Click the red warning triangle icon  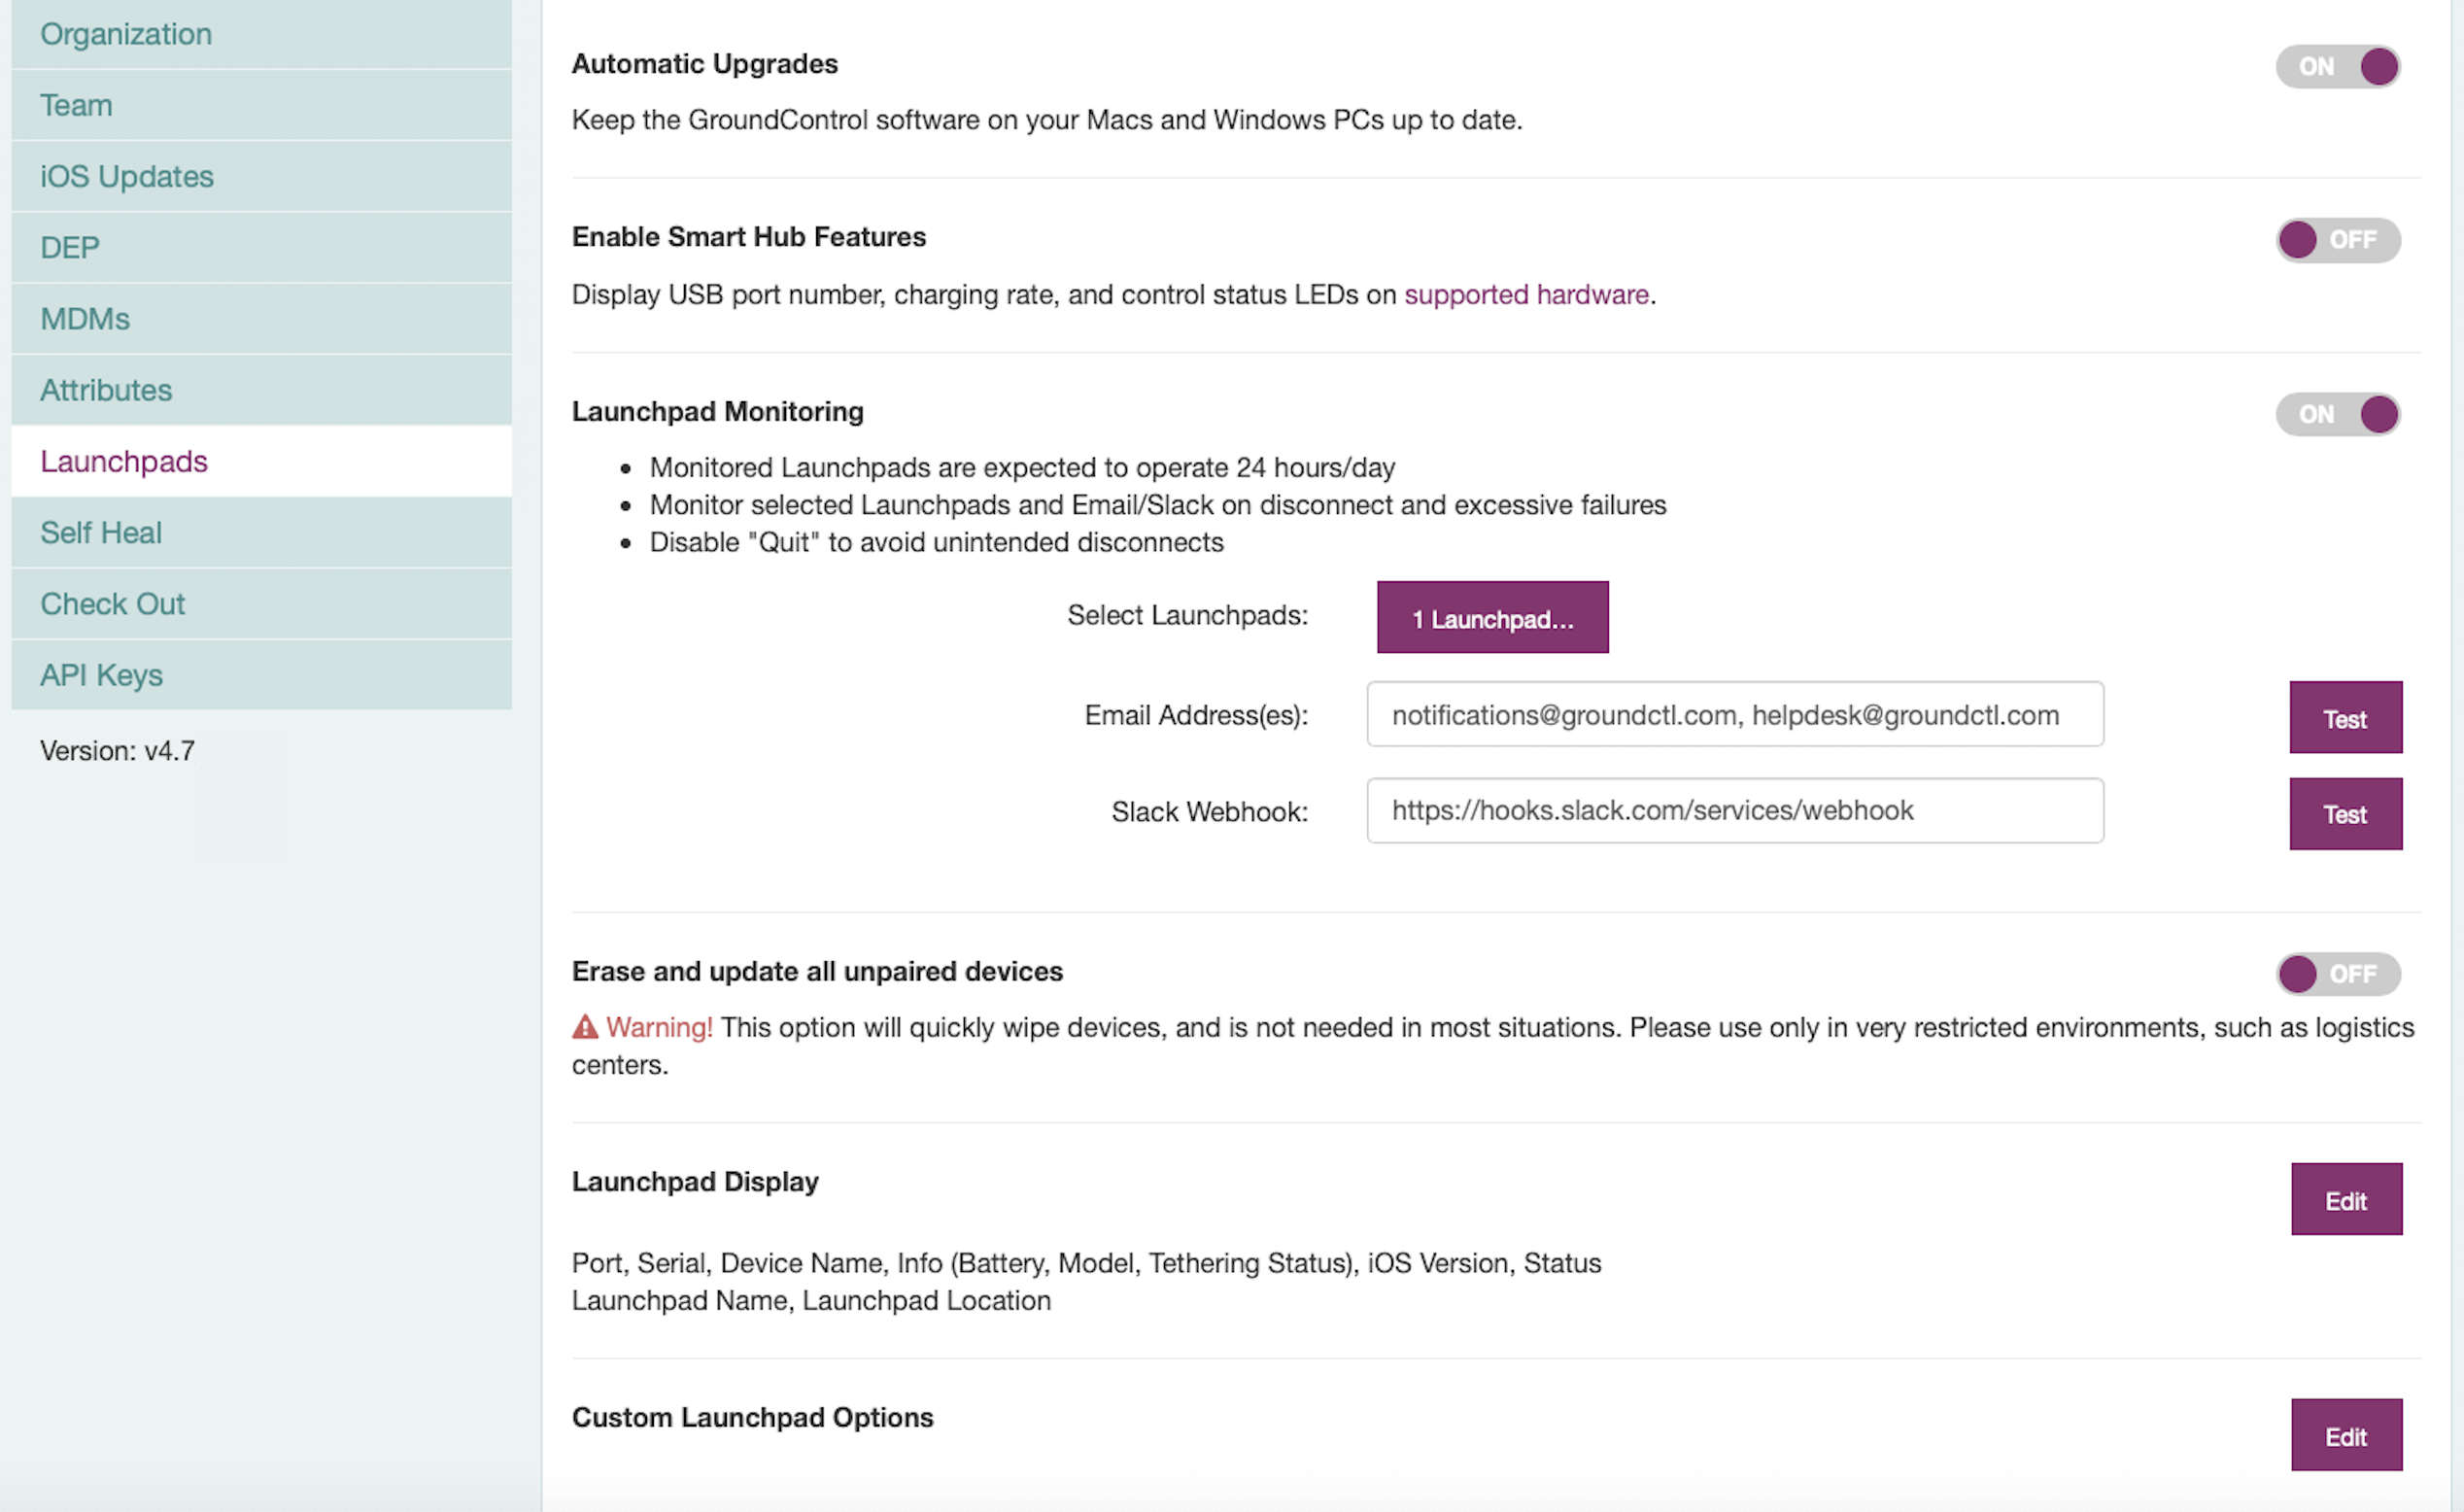[585, 1027]
